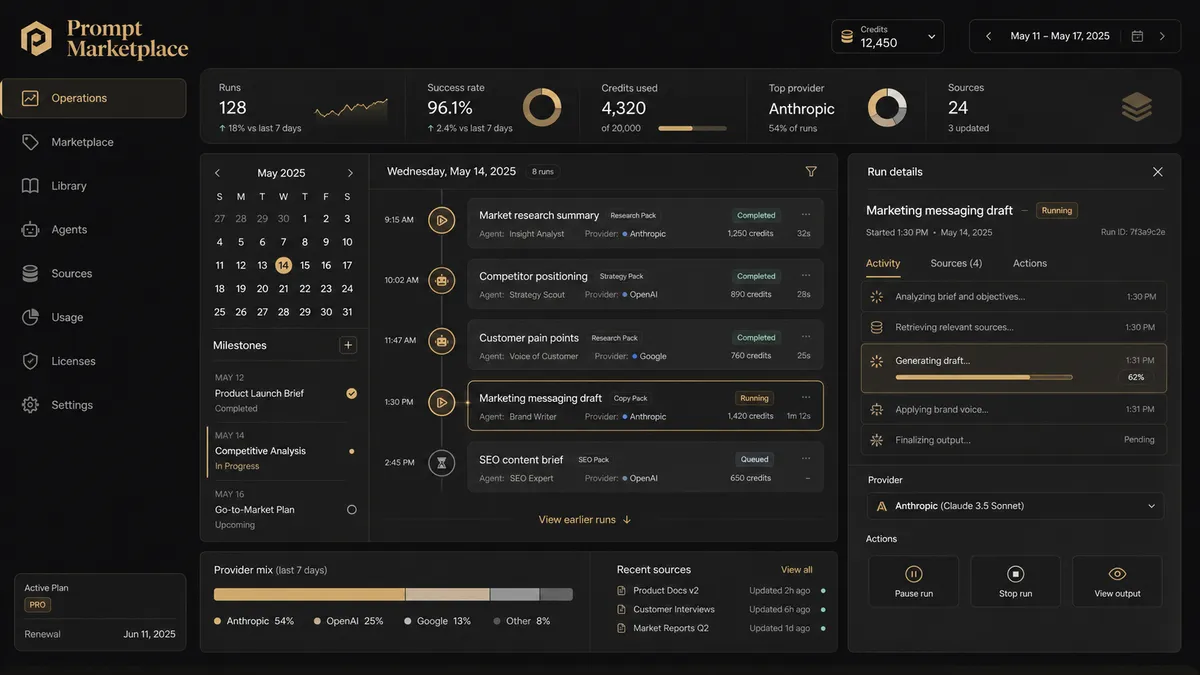This screenshot has height=675, width=1200.
Task: Toggle Go-to-Market Plan milestone circle
Action: click(351, 509)
